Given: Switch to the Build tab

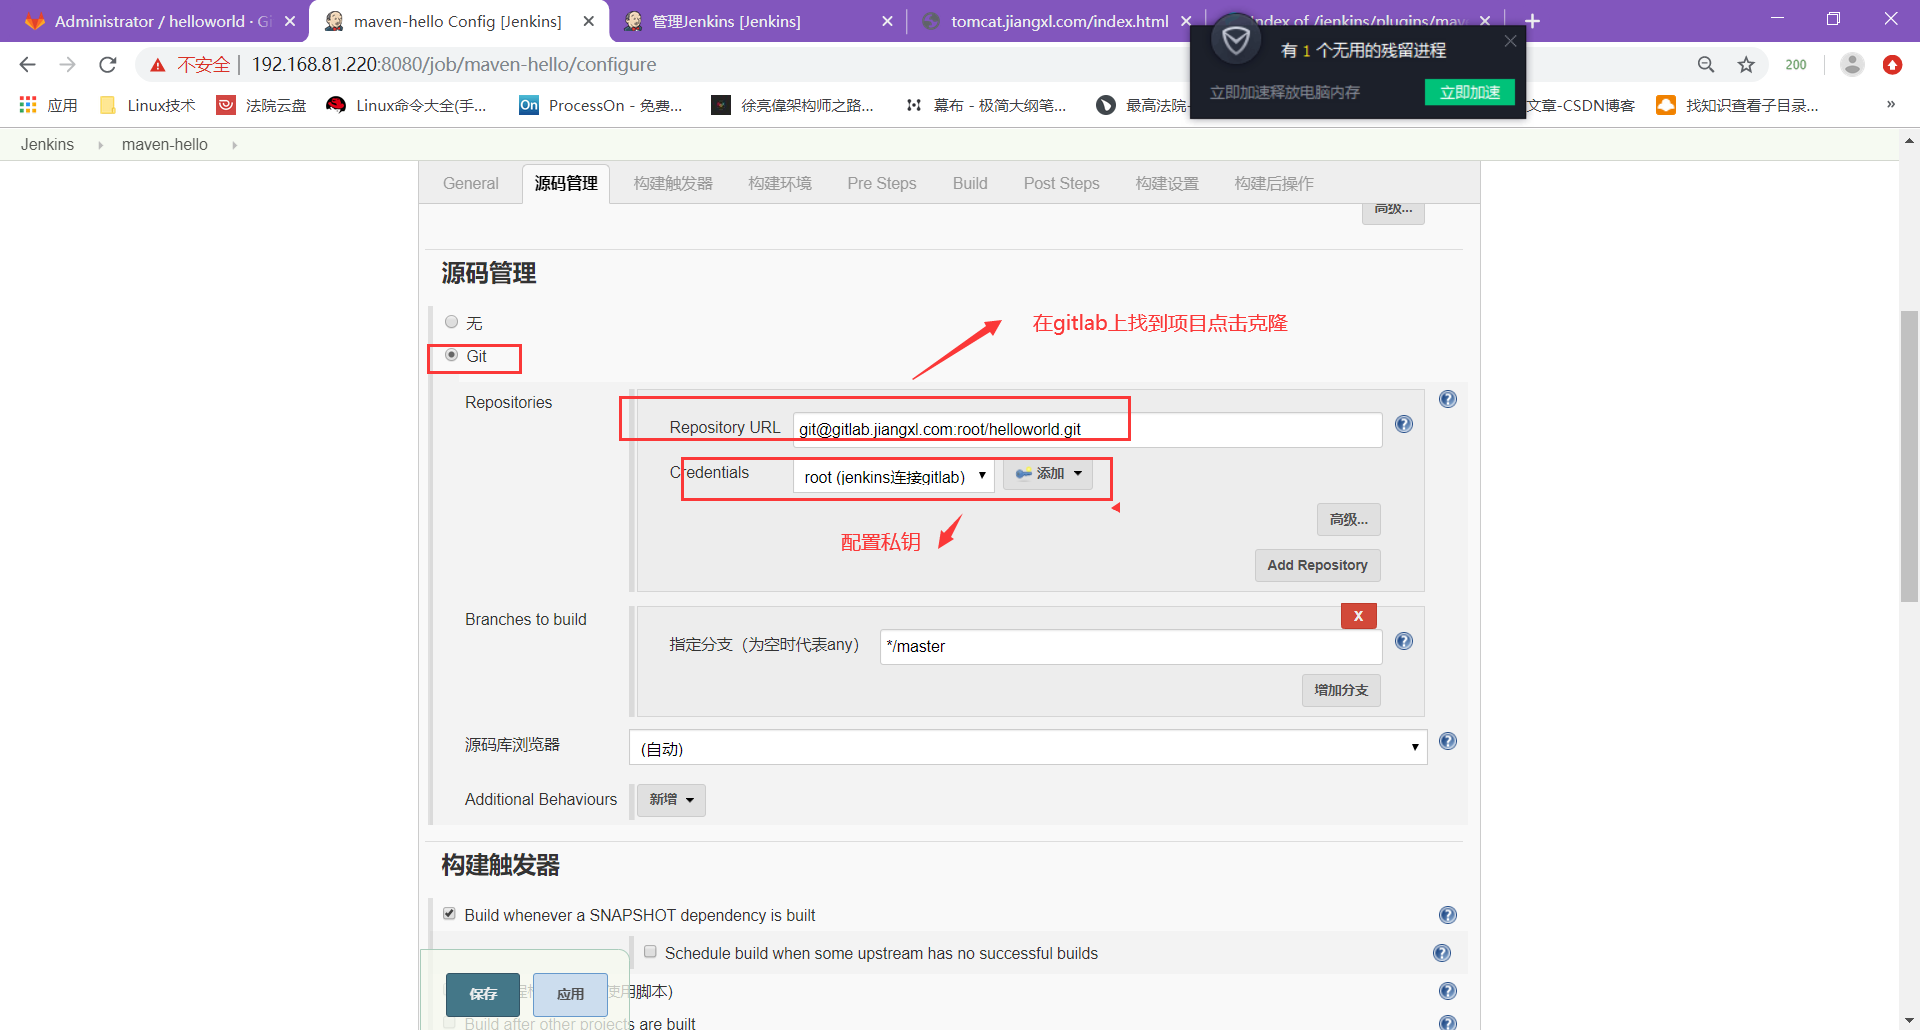Looking at the screenshot, I should tap(970, 183).
